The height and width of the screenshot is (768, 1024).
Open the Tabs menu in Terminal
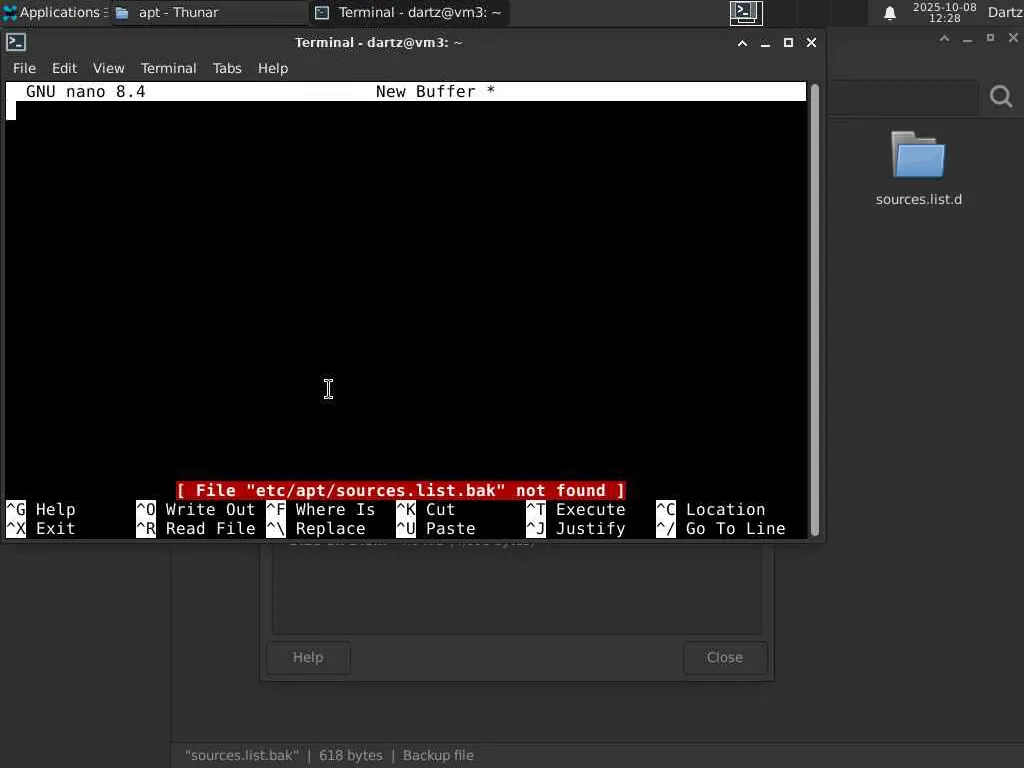(227, 68)
